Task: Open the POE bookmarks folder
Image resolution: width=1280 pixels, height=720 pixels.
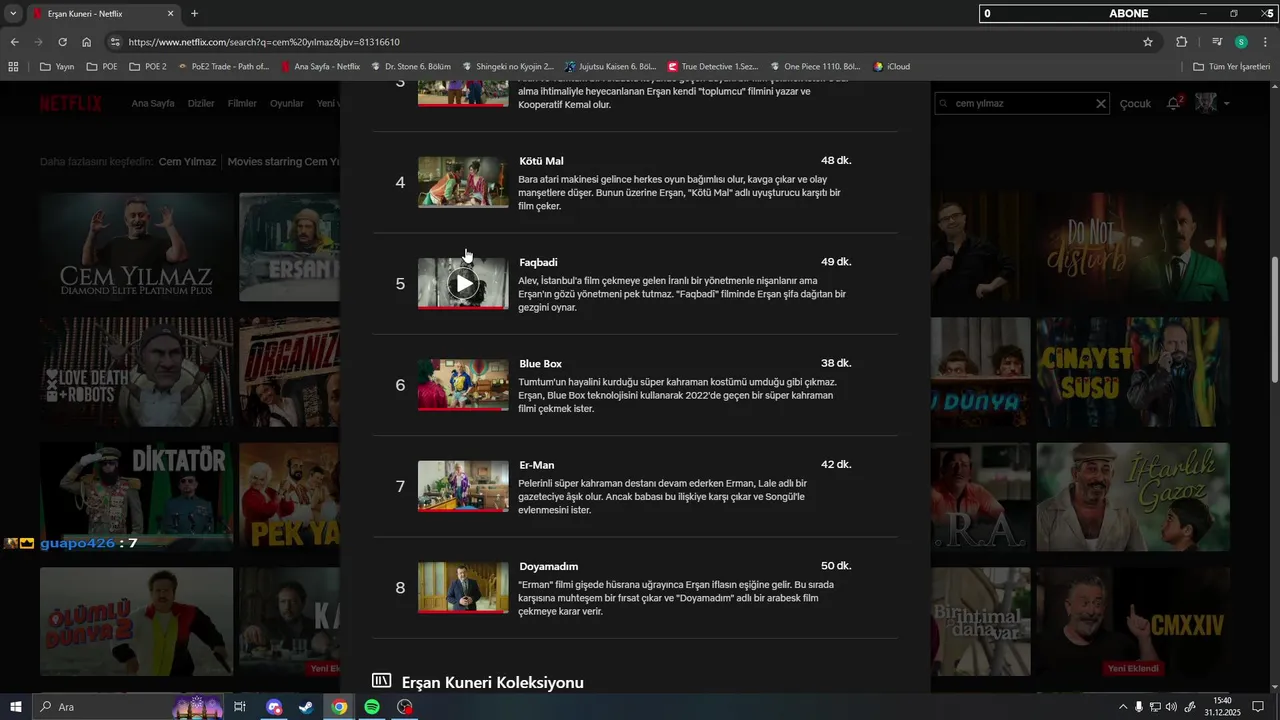Action: (103, 67)
